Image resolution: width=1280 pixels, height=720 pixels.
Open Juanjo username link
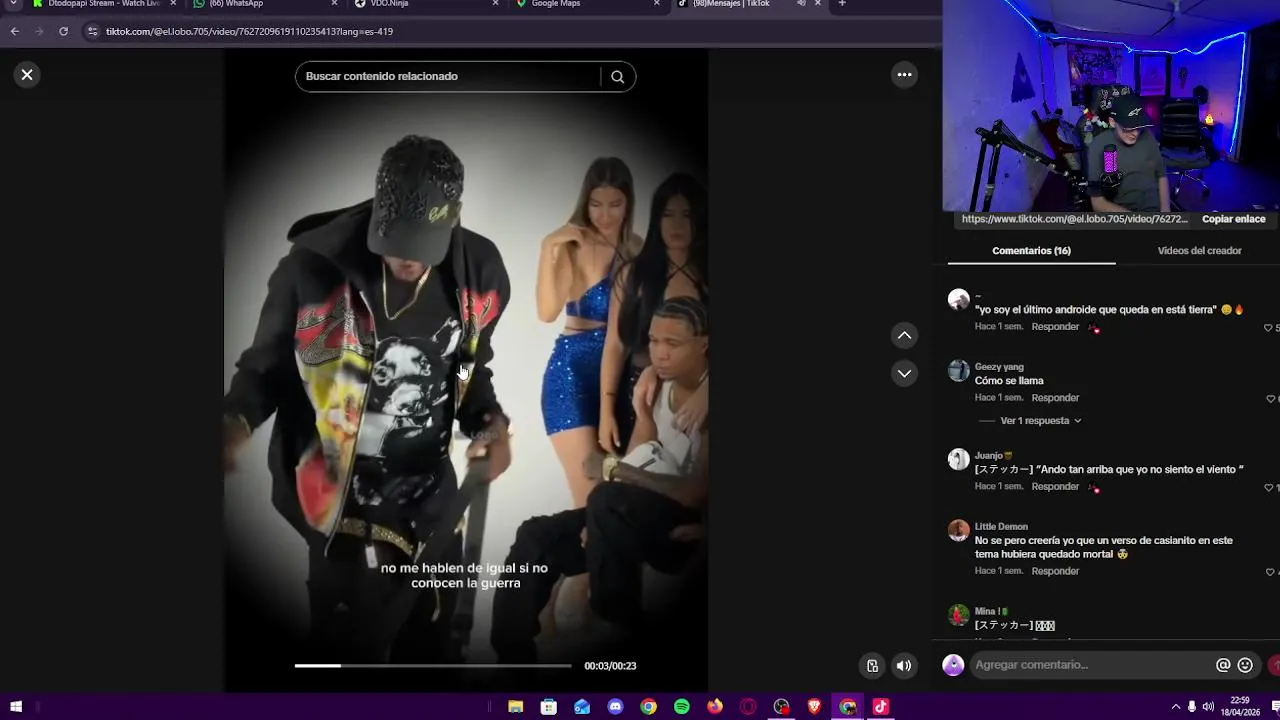(993, 456)
